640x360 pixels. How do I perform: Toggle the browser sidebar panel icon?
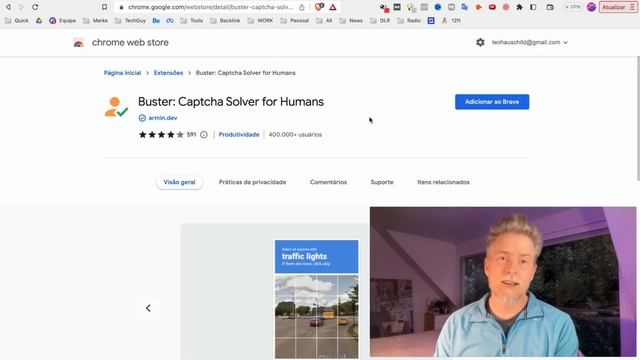533,7
